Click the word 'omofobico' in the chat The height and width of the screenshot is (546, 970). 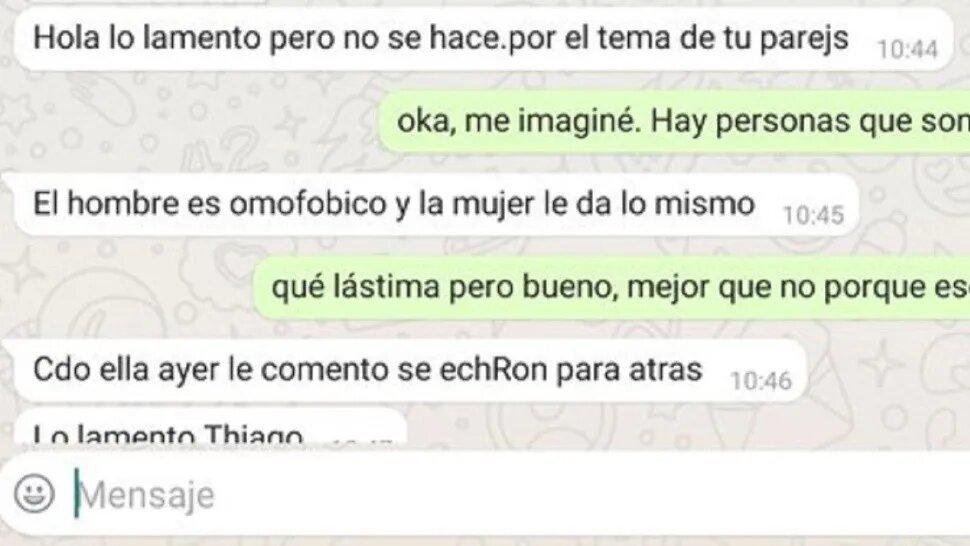308,204
